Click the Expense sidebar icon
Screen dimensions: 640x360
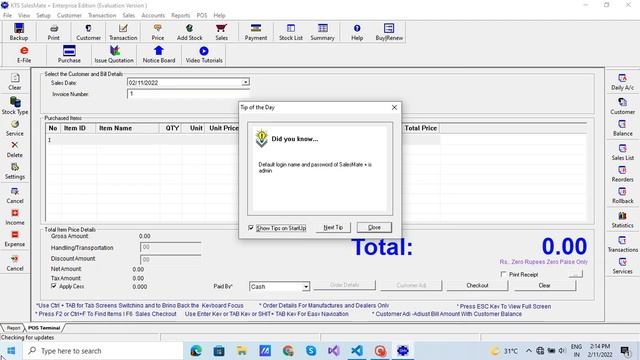click(15, 239)
